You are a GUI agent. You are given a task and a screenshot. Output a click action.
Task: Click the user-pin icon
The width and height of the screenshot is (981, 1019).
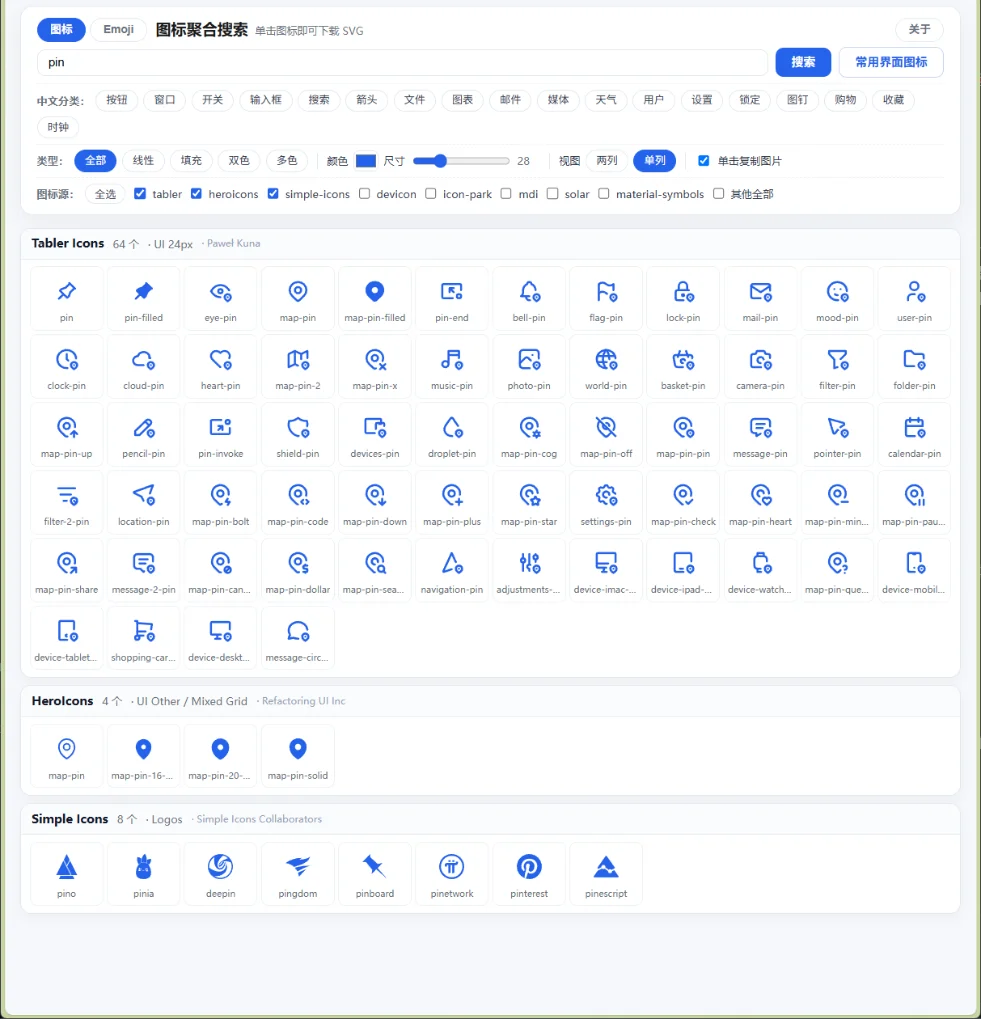coord(914,298)
